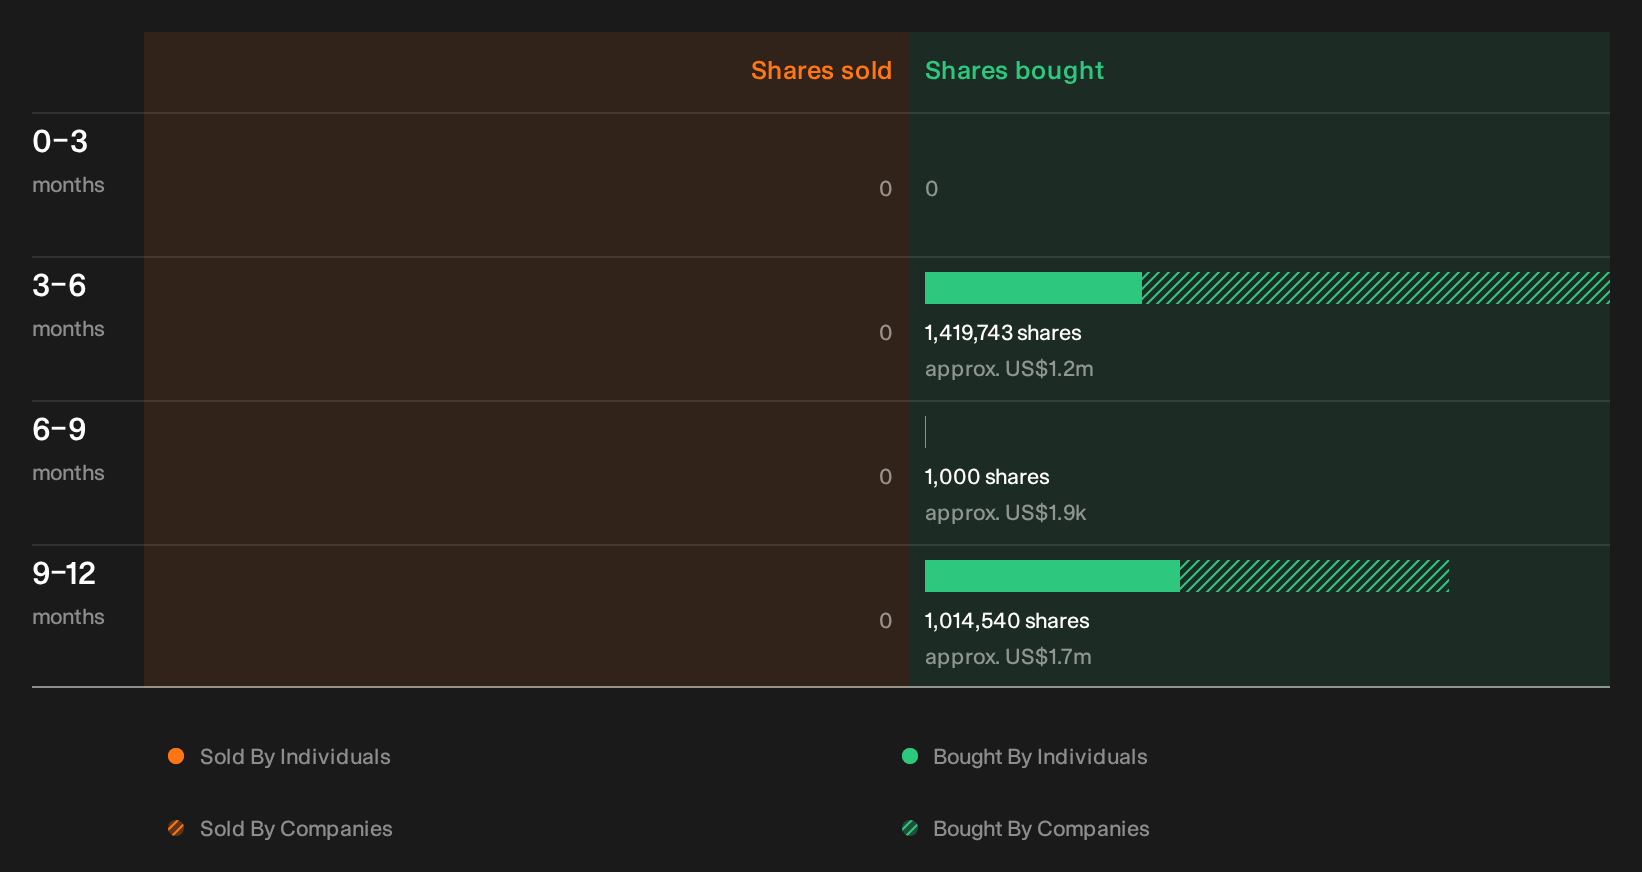Click the approx. US$1.7m amount
1642x872 pixels.
click(x=1008, y=657)
